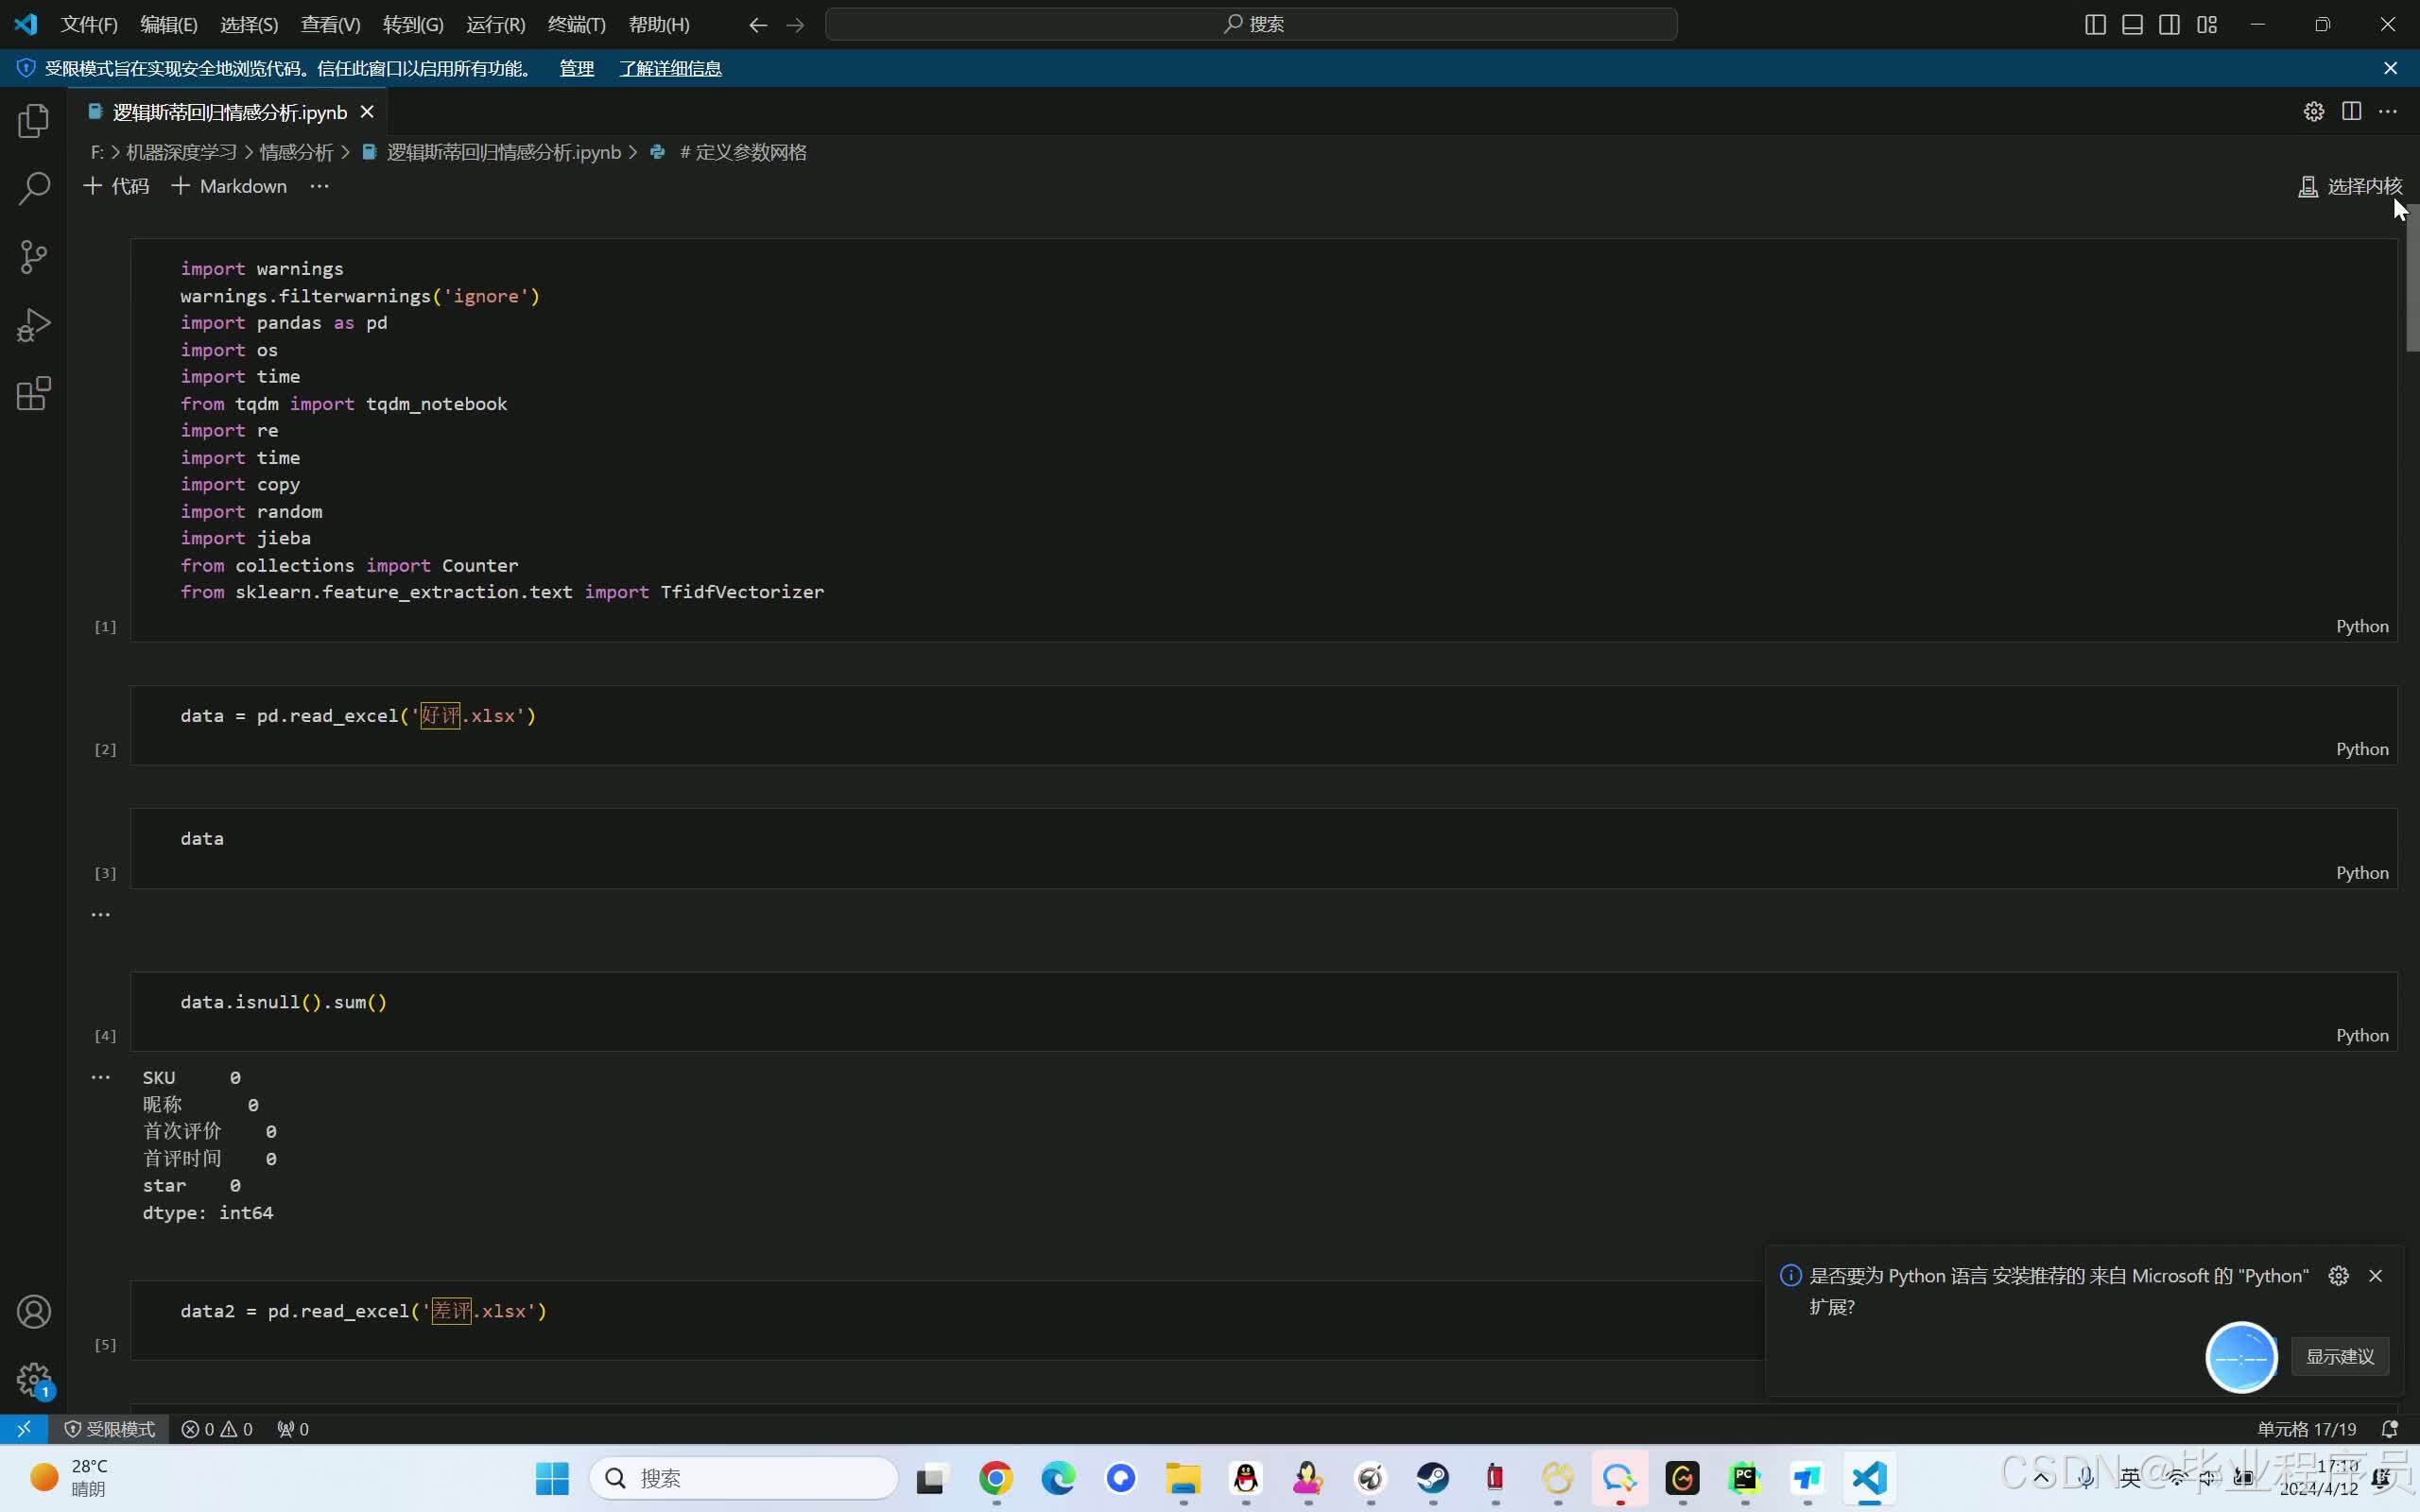Click 情感分析 breadcrumb folder
2420x1512 pixels.
pos(296,152)
